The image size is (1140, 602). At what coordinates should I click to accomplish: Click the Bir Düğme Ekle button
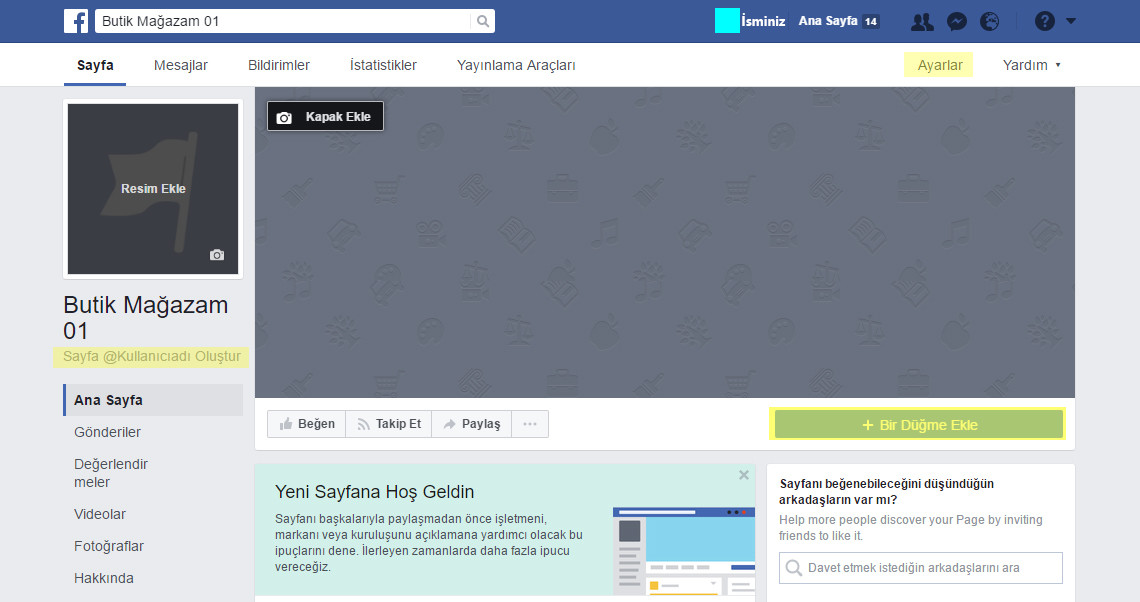point(918,425)
